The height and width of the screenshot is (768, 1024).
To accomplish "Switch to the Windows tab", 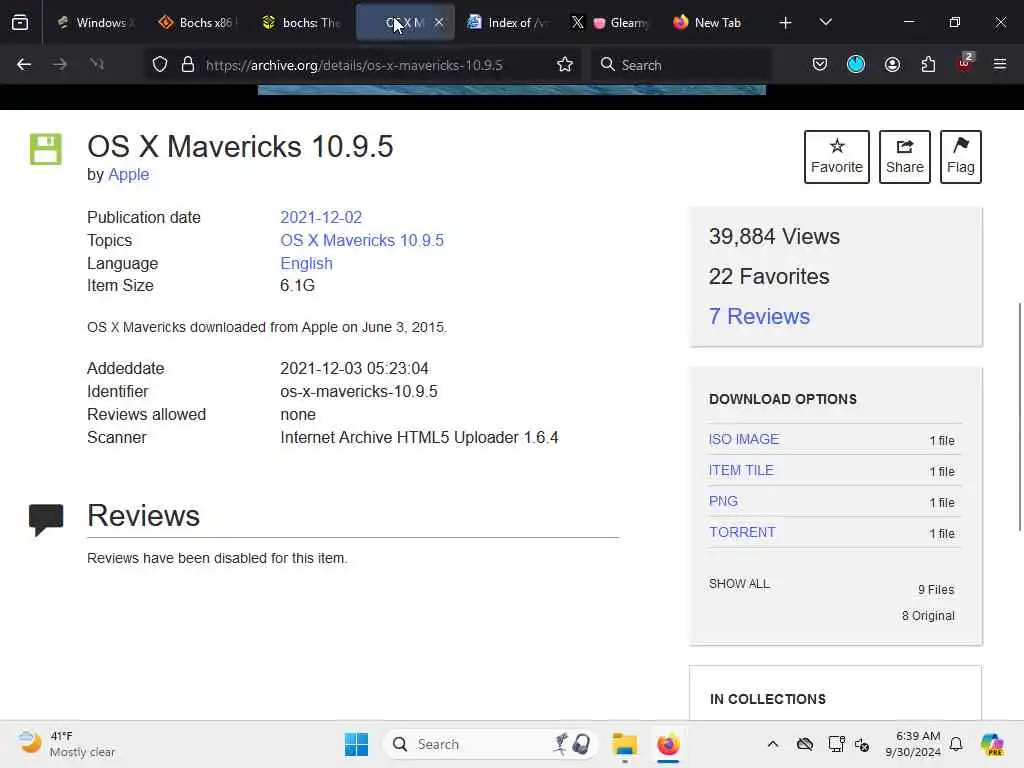I will tap(95, 22).
